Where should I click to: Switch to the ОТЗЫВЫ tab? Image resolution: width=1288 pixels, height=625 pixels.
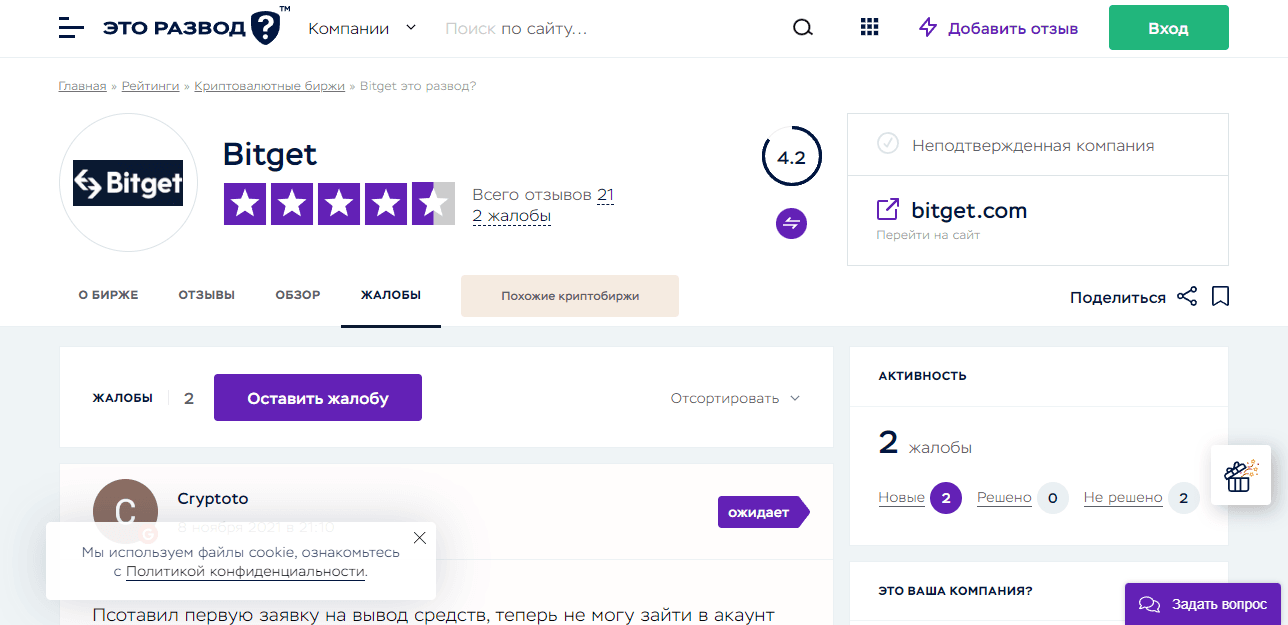point(206,296)
